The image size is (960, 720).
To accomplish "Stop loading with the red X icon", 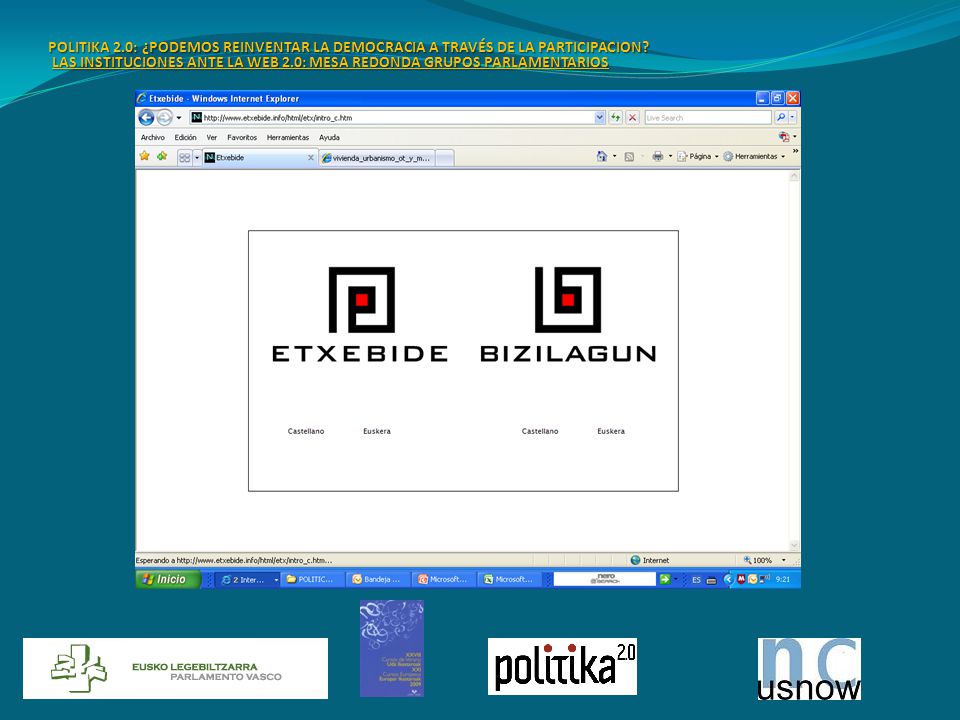I will click(x=632, y=118).
